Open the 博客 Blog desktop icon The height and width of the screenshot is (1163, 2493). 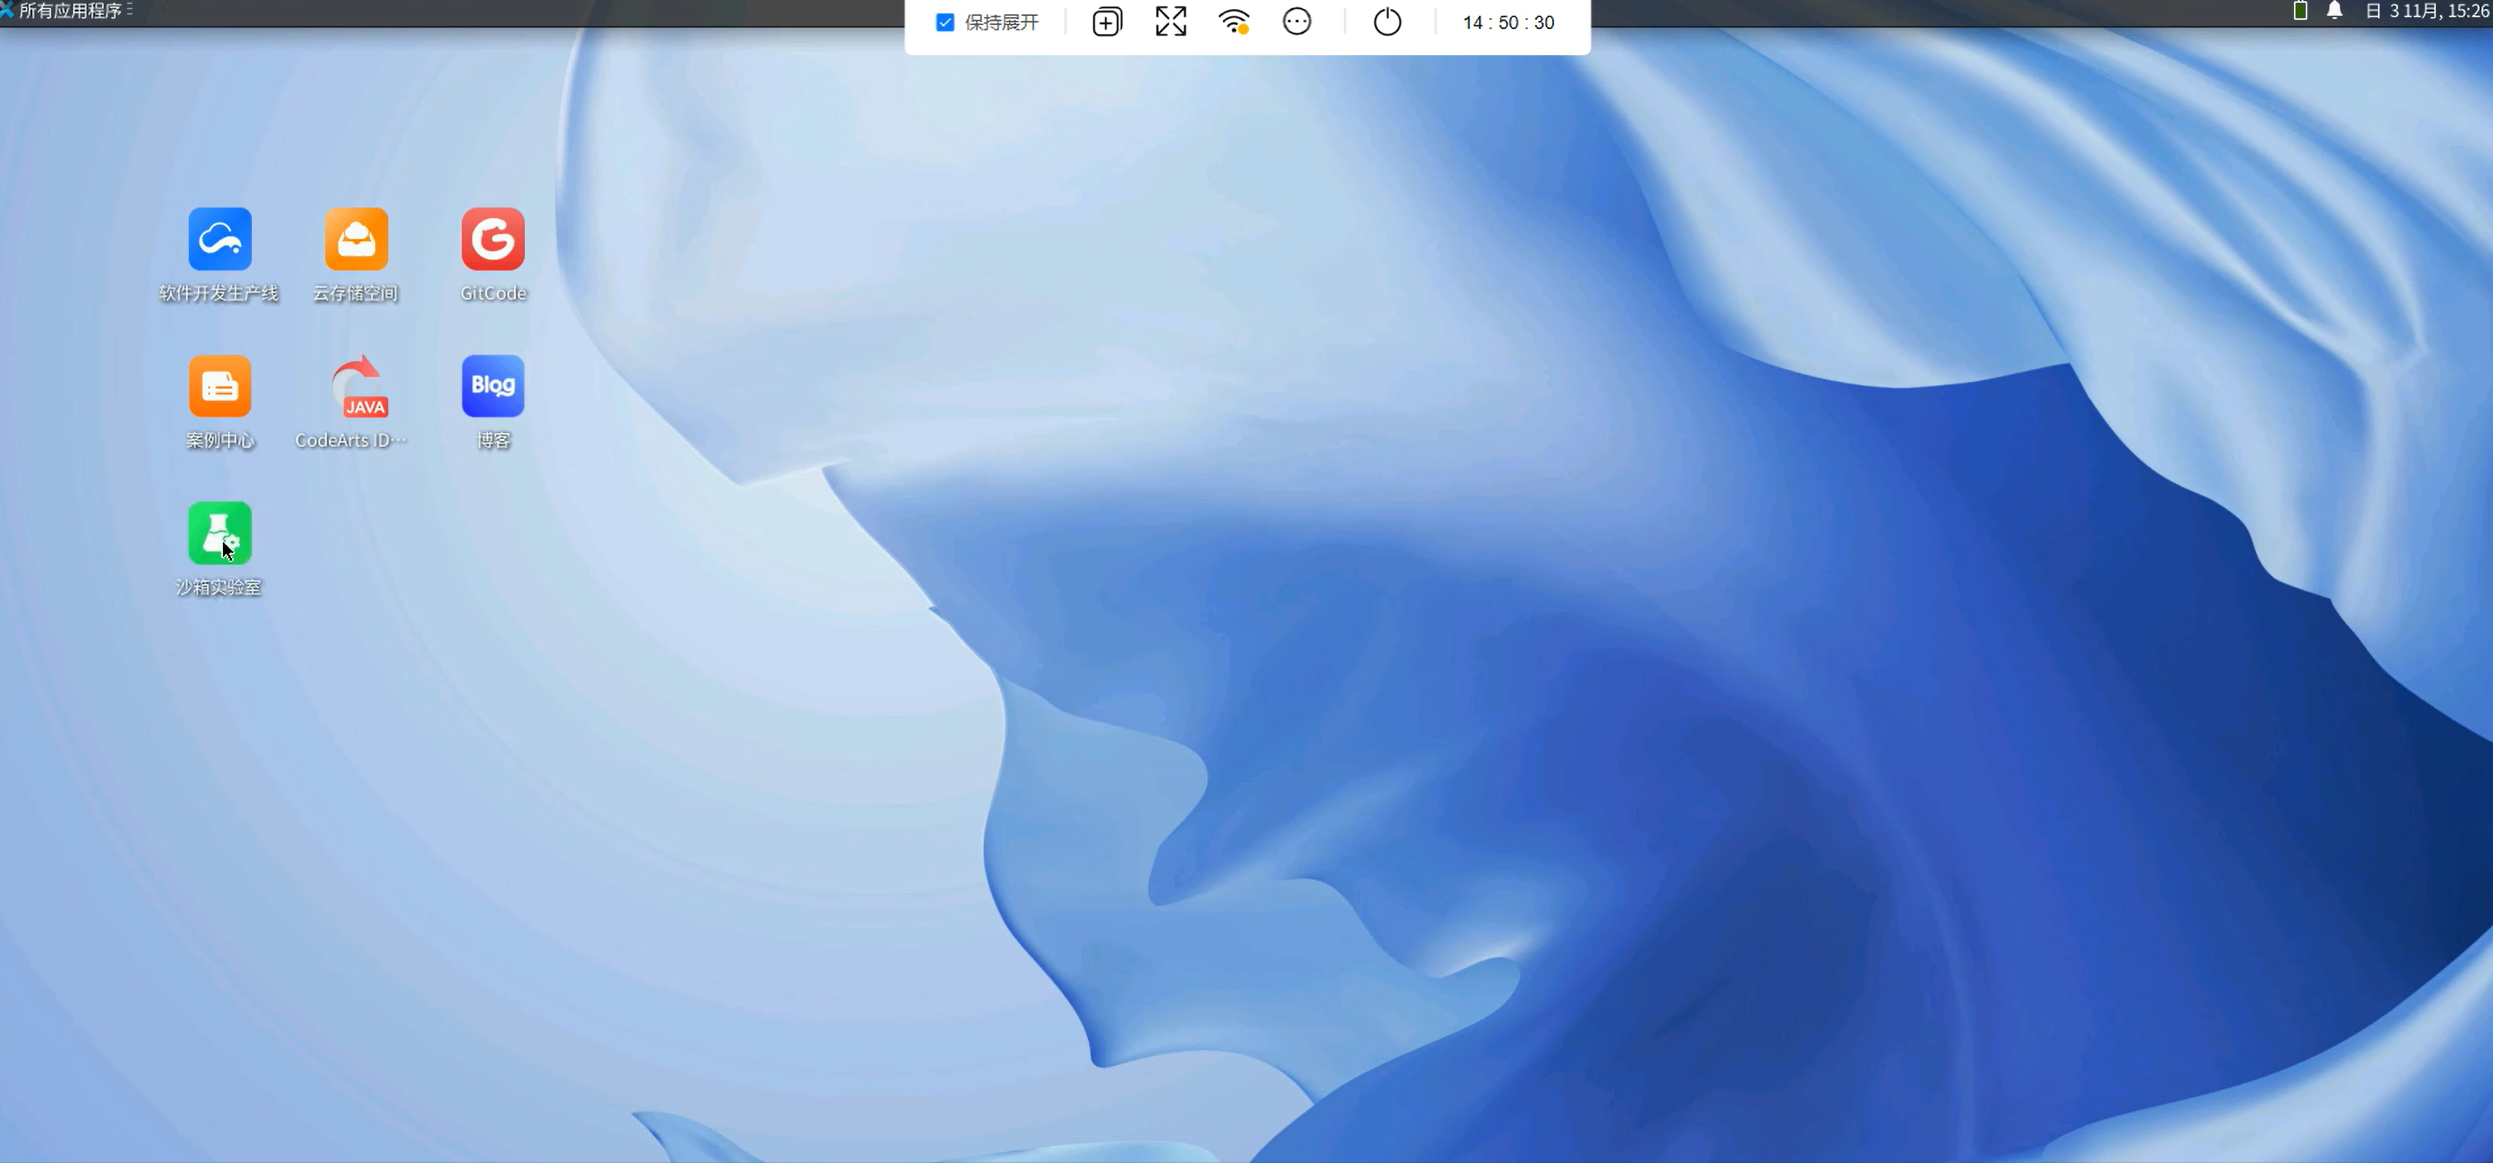(492, 386)
